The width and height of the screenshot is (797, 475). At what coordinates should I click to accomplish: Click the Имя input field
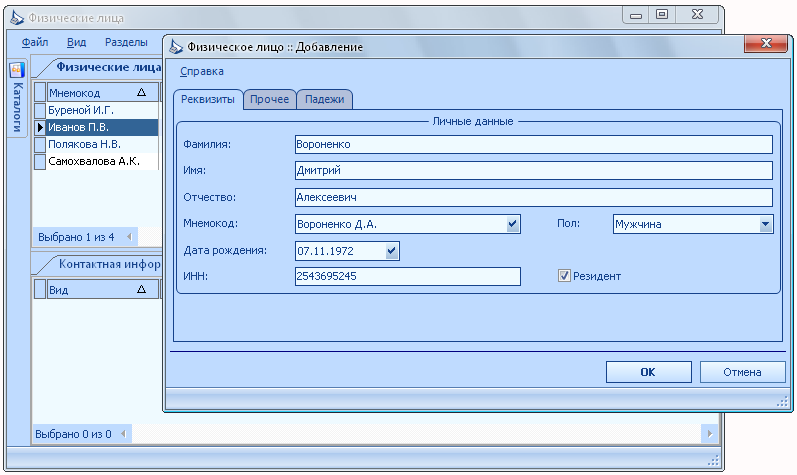pos(534,170)
